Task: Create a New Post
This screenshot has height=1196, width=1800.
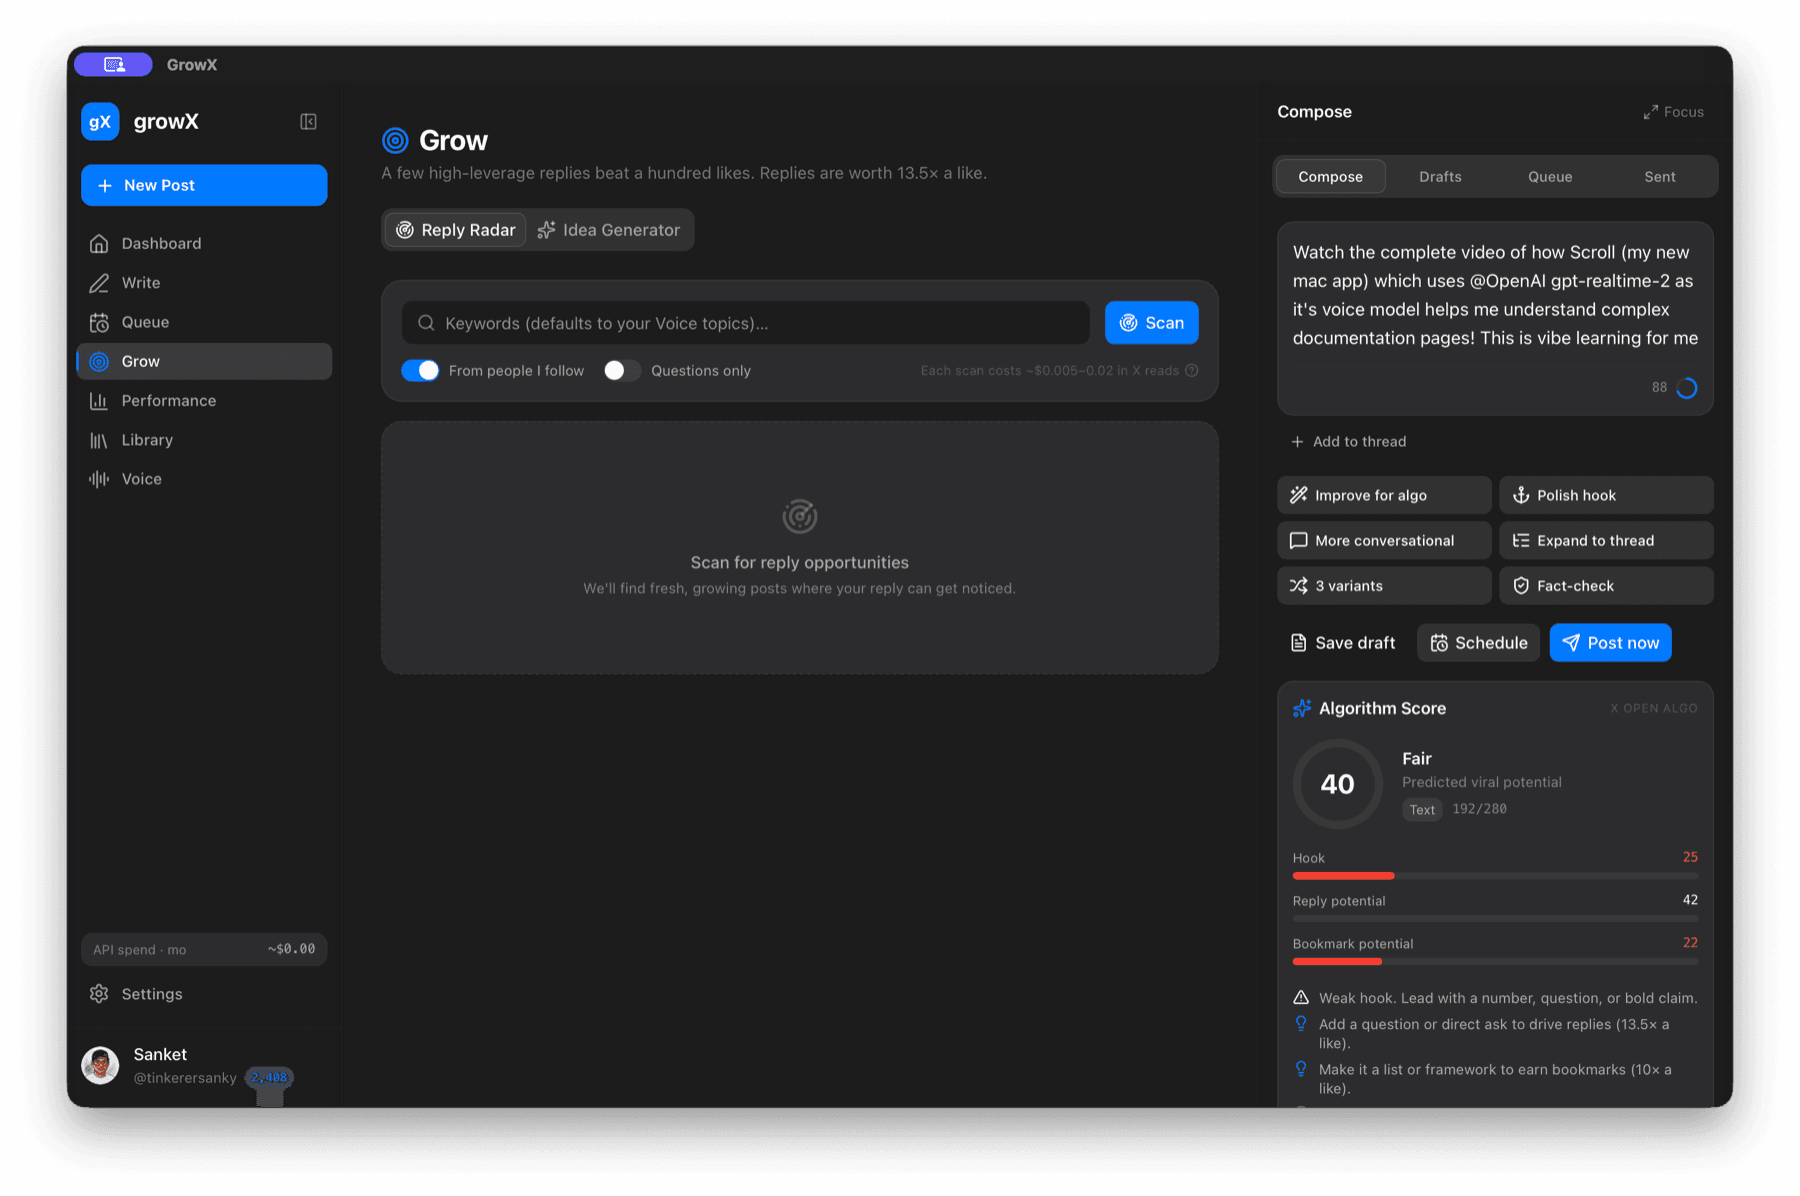Action: tap(204, 185)
